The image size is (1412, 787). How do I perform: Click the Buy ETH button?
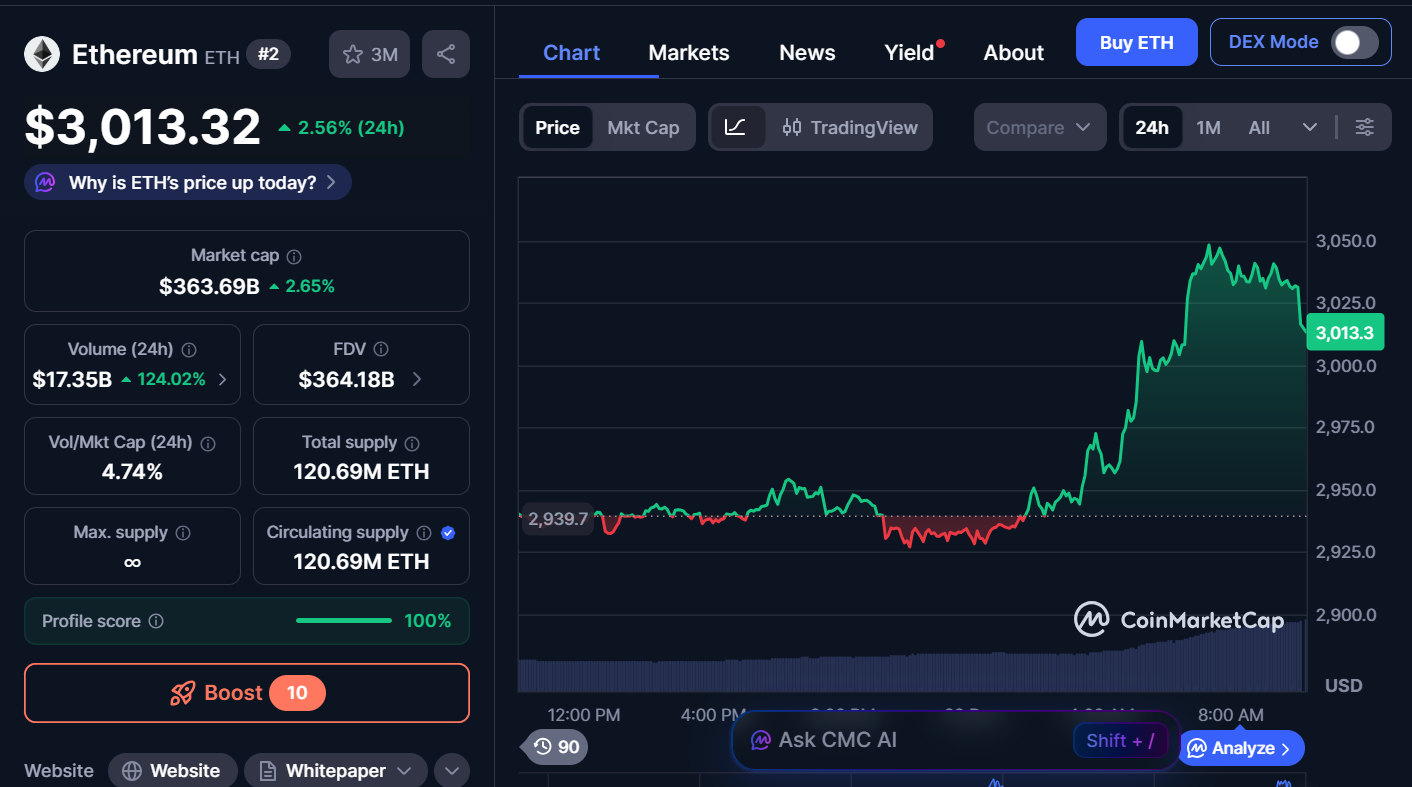pos(1136,42)
